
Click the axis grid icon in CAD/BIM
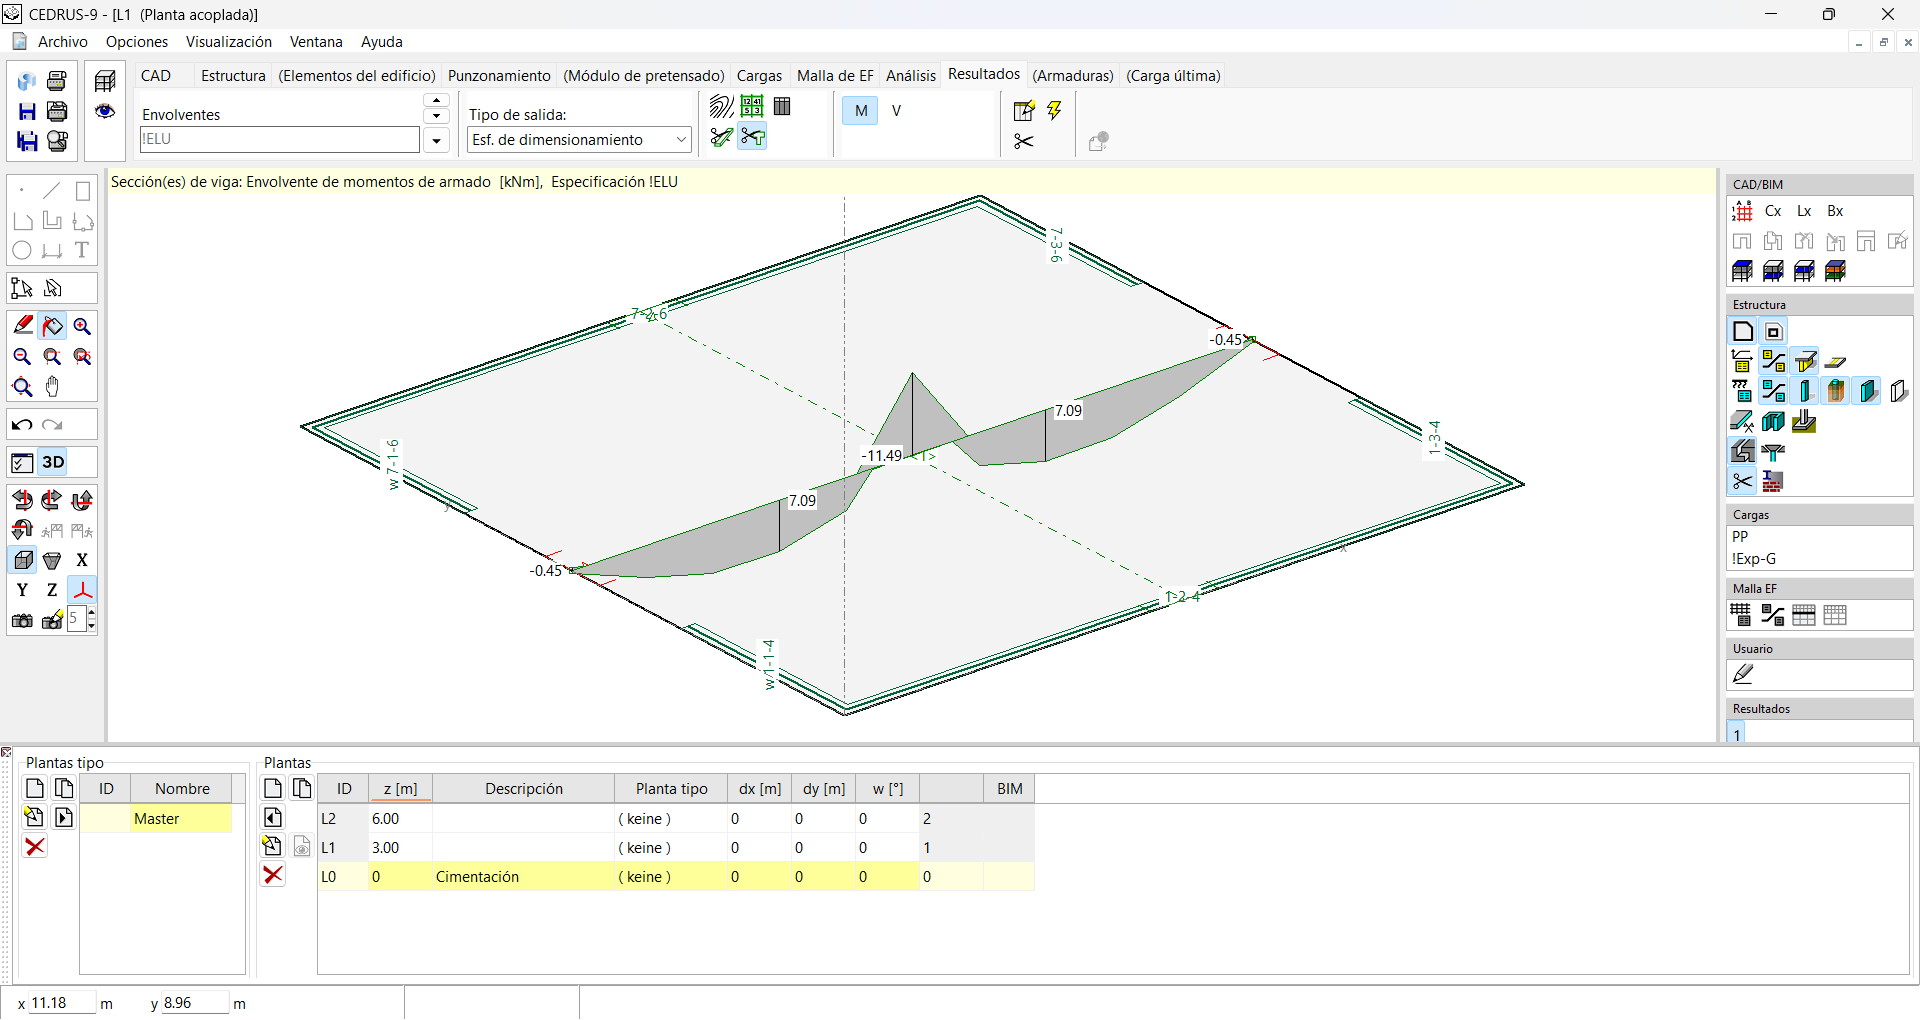(x=1742, y=211)
